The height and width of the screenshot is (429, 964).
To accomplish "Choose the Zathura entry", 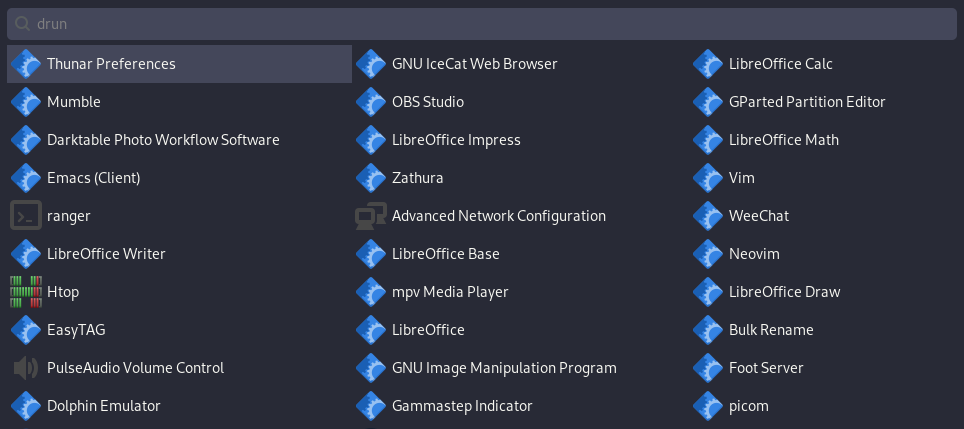I will click(521, 178).
